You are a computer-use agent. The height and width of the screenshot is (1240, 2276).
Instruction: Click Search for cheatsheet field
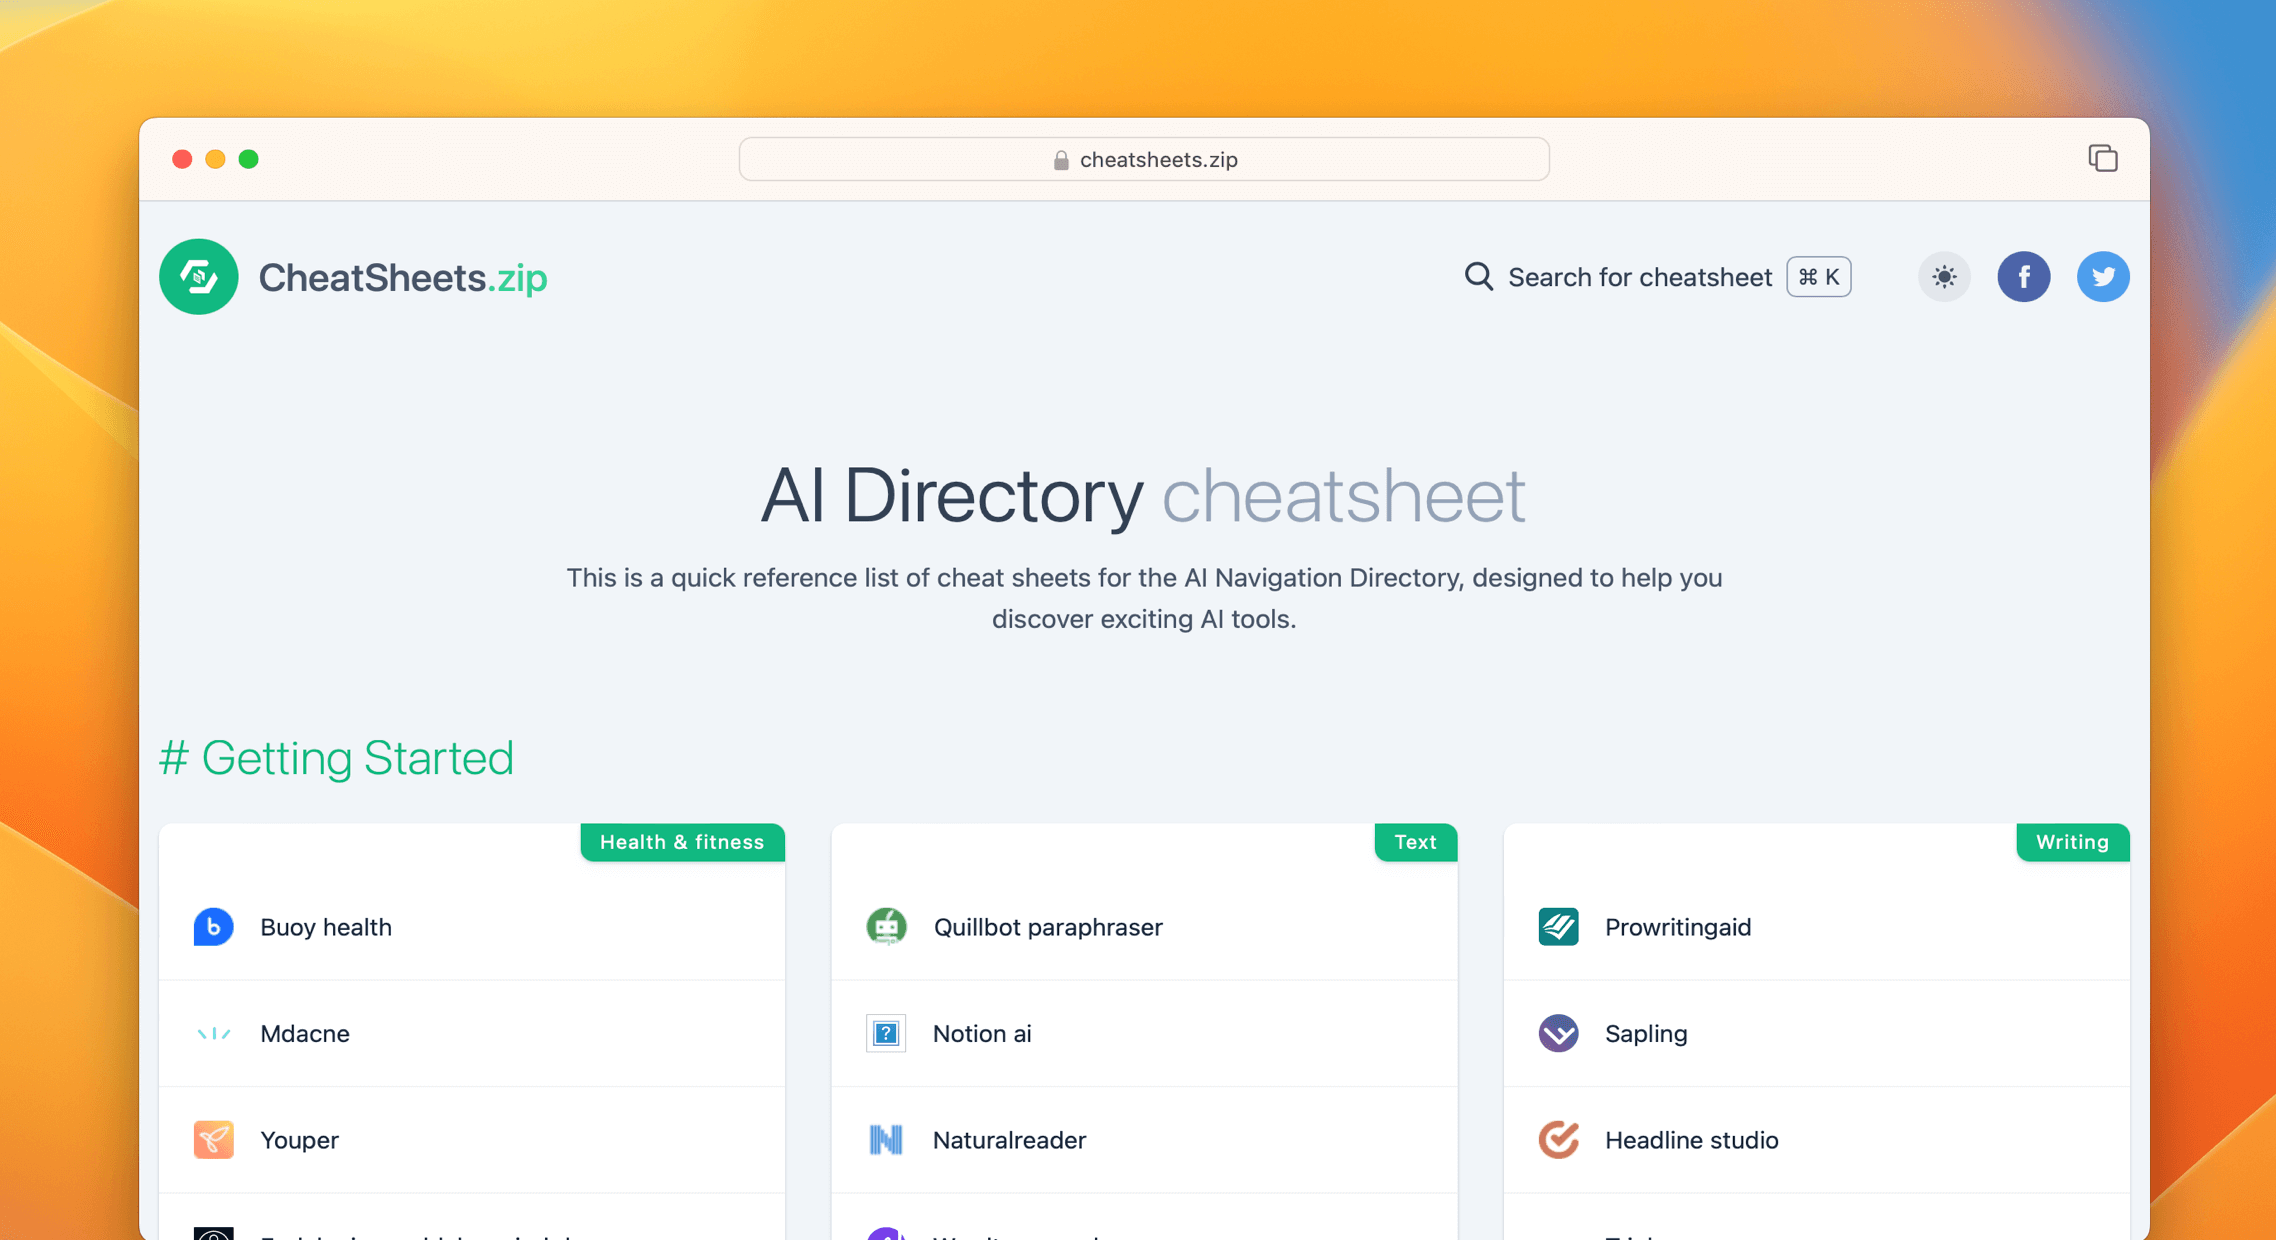[x=1640, y=277]
